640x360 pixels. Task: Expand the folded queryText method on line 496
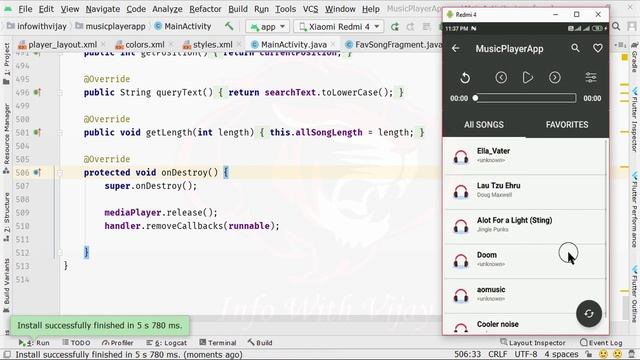click(60, 93)
